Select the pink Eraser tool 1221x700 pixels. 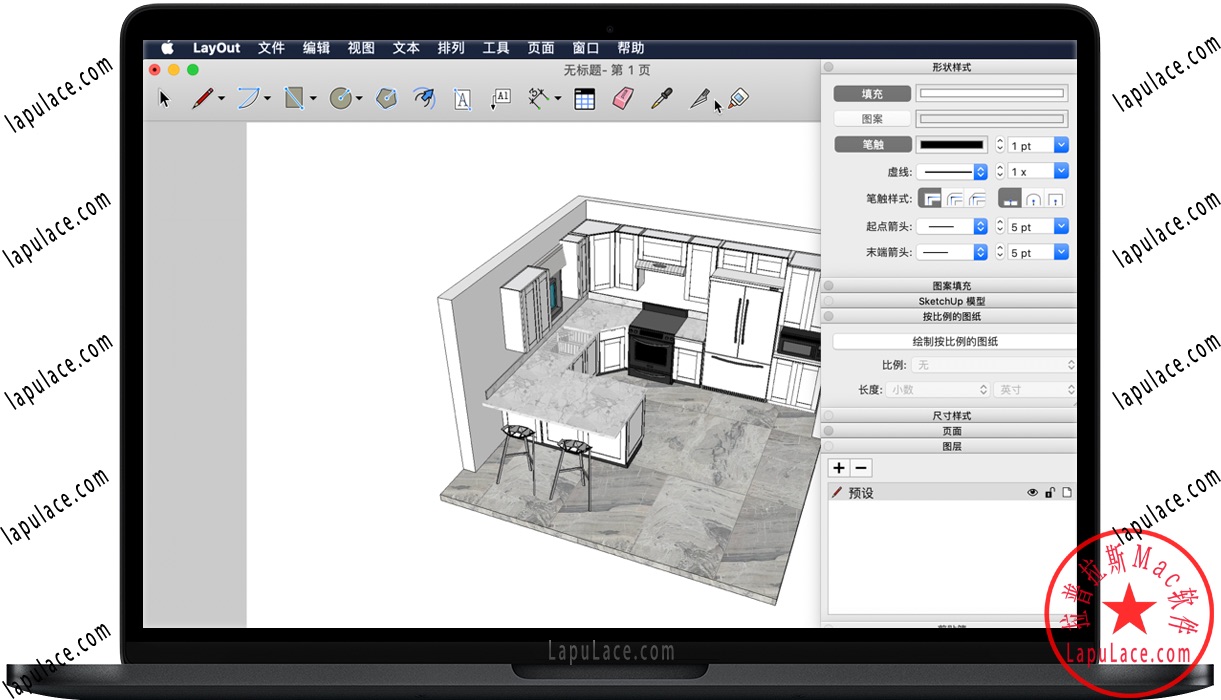click(622, 98)
